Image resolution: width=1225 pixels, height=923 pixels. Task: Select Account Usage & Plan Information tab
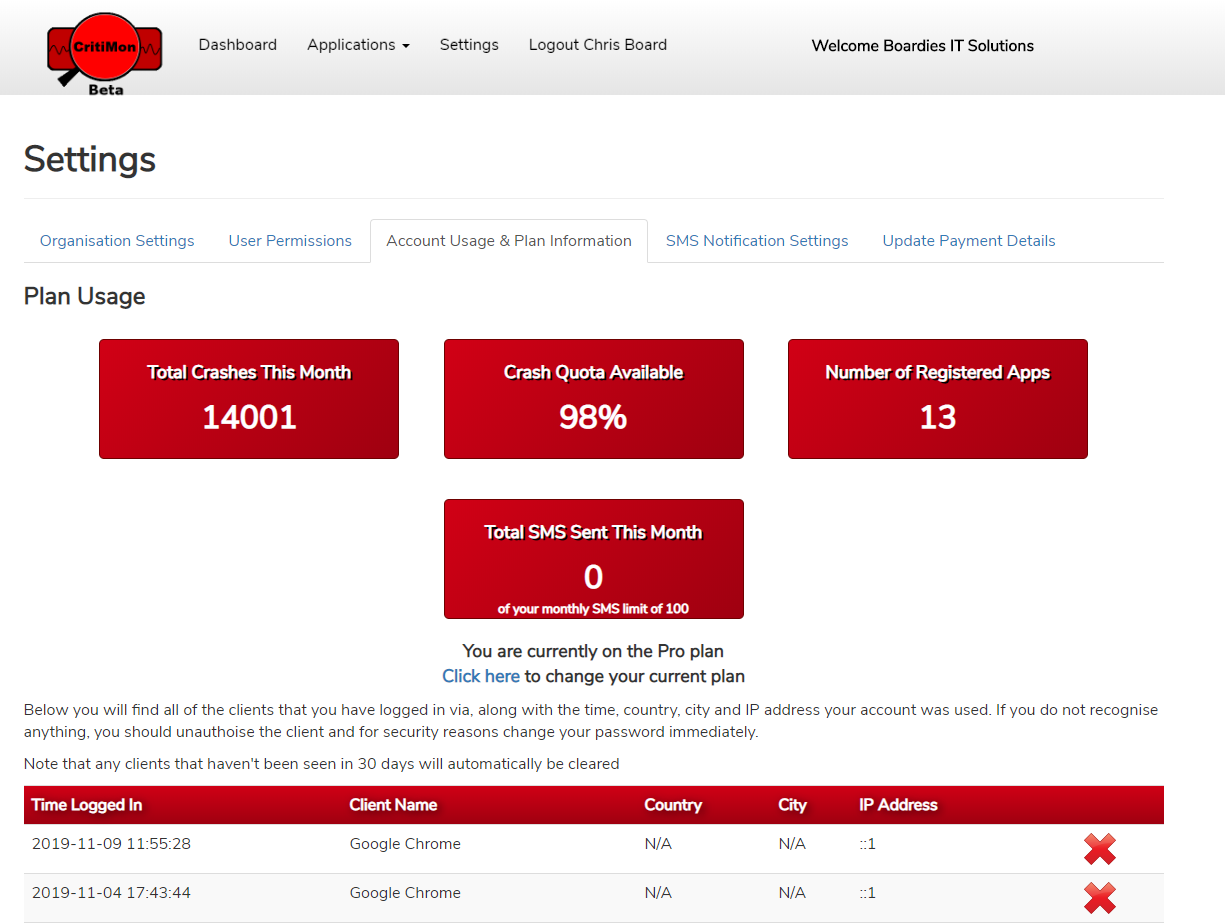509,241
